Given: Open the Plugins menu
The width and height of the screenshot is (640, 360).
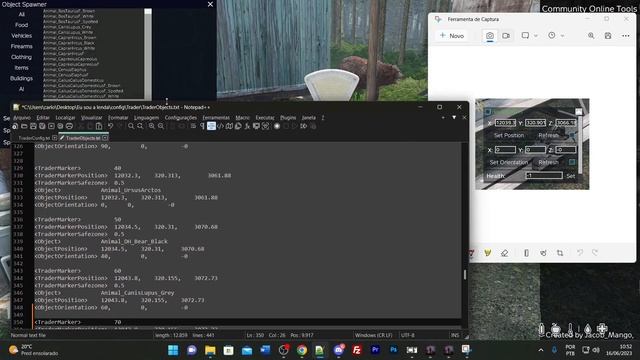Looking at the screenshot, I should [x=288, y=118].
